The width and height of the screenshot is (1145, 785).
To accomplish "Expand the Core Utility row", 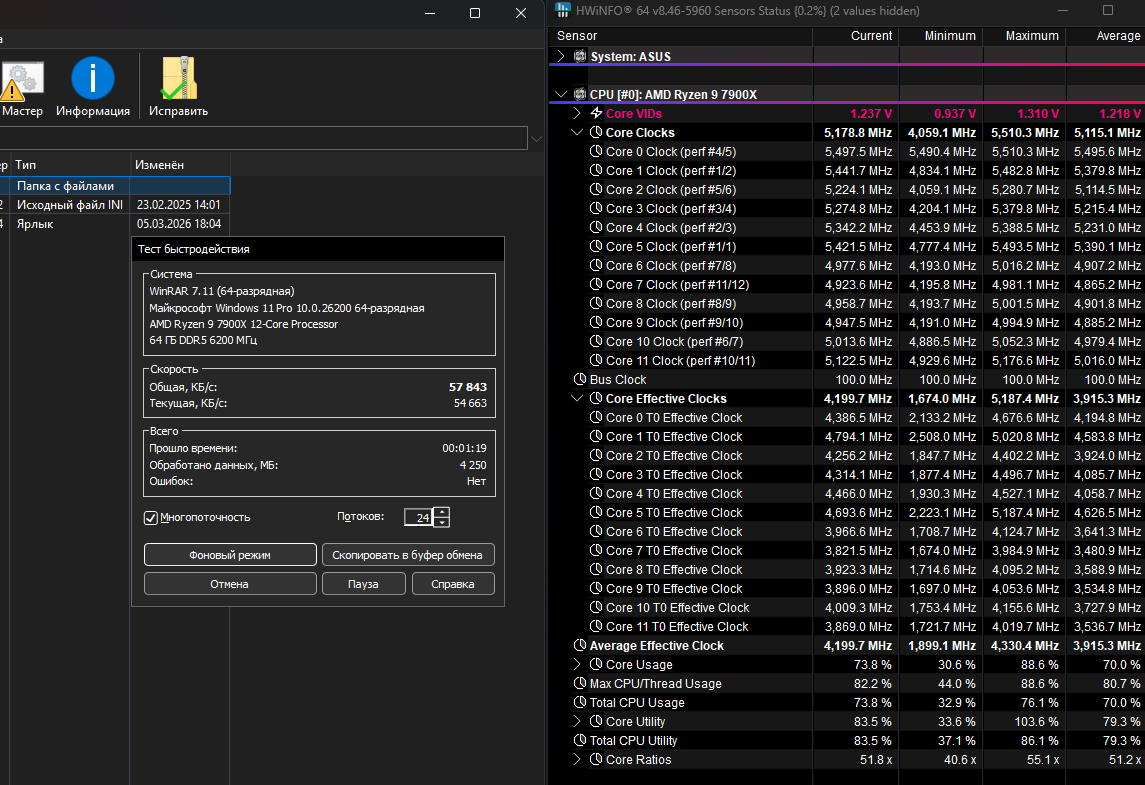I will 577,721.
